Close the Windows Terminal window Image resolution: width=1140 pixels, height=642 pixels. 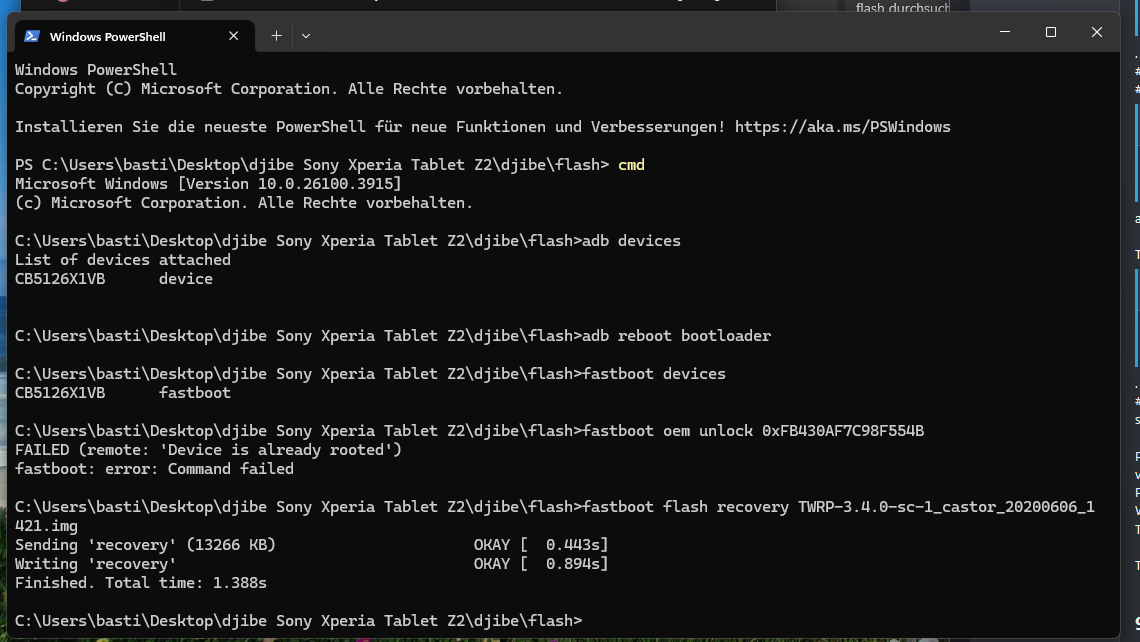[1097, 32]
